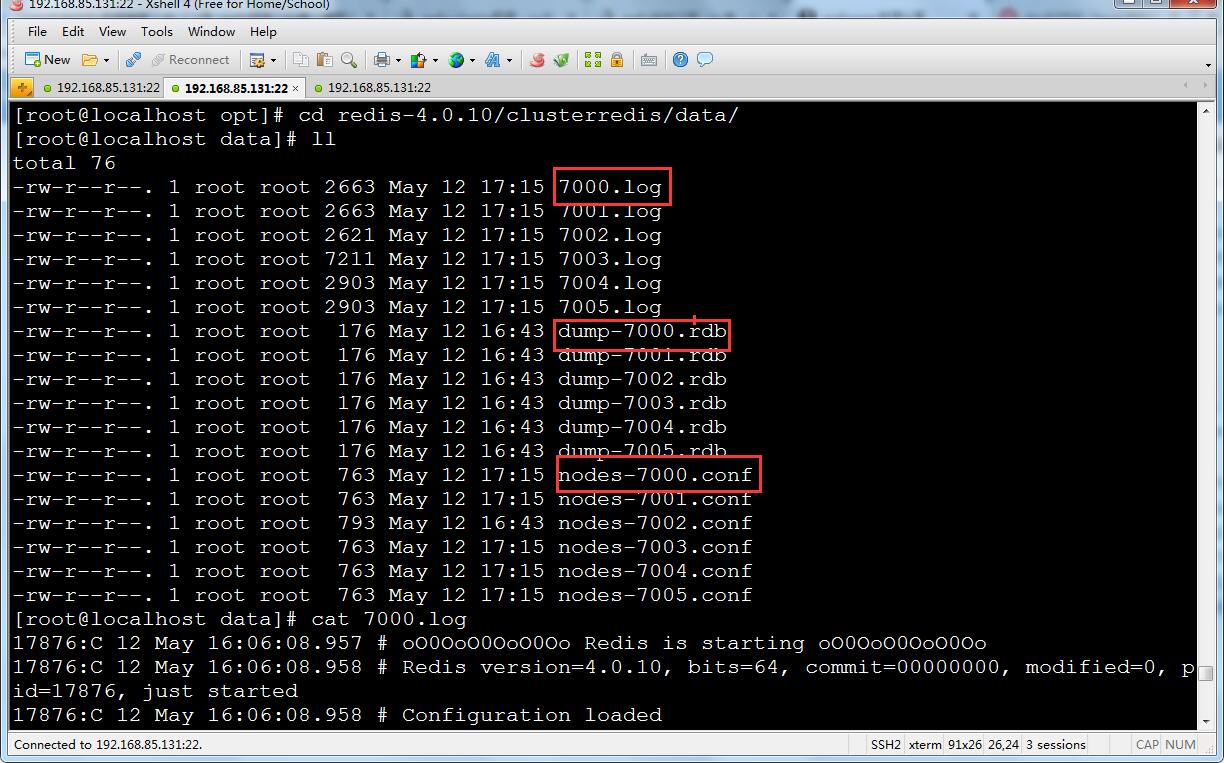The image size is (1224, 763).
Task: Open the Tools menu
Action: click(156, 32)
